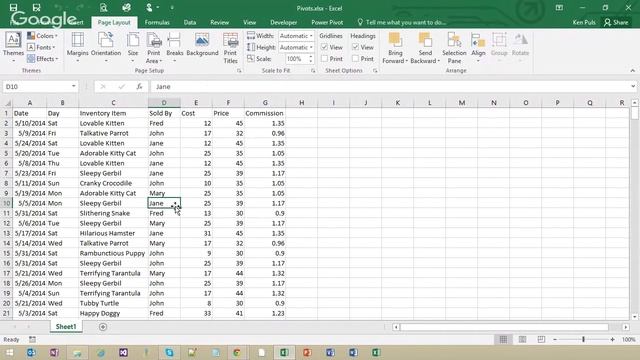The width and height of the screenshot is (640, 360).
Task: Open the Themes gallery
Action: pos(13,47)
